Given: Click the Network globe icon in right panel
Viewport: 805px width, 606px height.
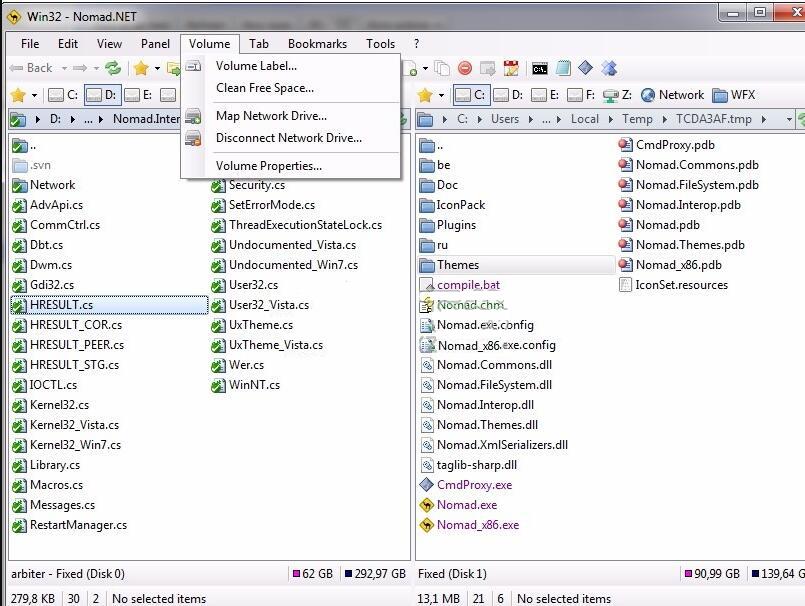Looking at the screenshot, I should [648, 95].
